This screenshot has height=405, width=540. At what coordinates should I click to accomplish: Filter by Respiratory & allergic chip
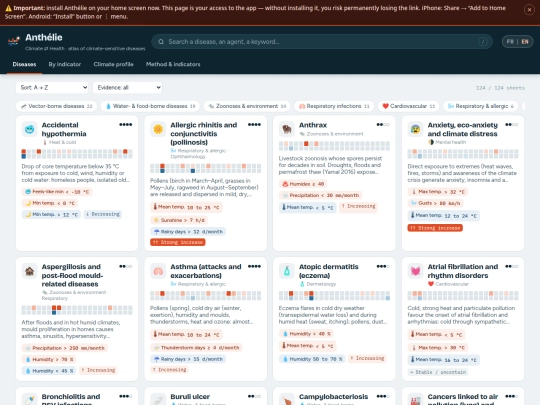click(x=481, y=106)
